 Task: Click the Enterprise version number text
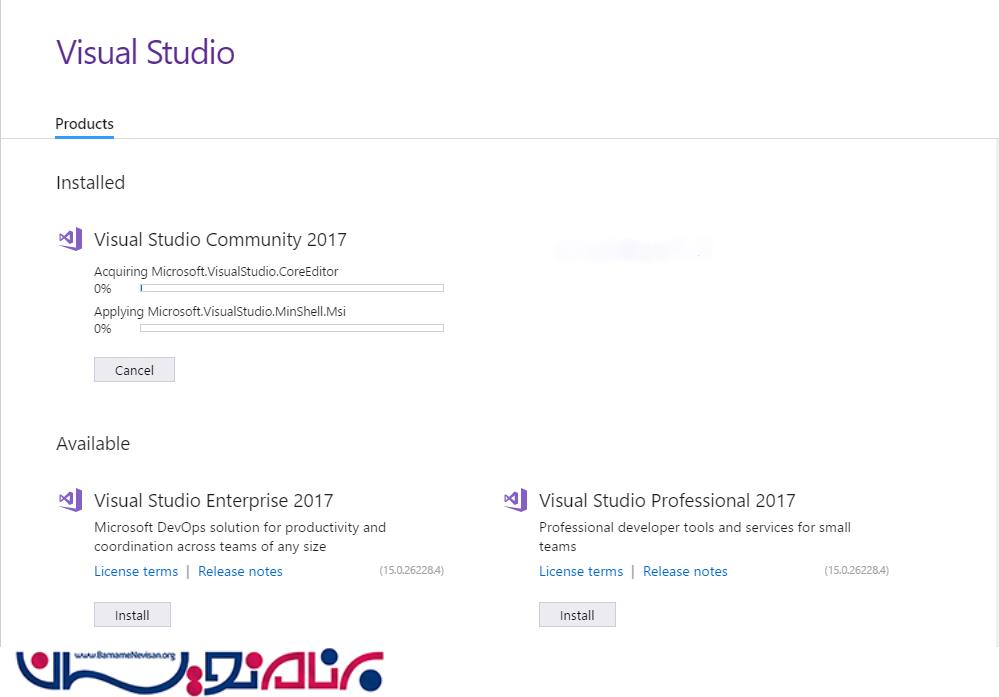[411, 570]
